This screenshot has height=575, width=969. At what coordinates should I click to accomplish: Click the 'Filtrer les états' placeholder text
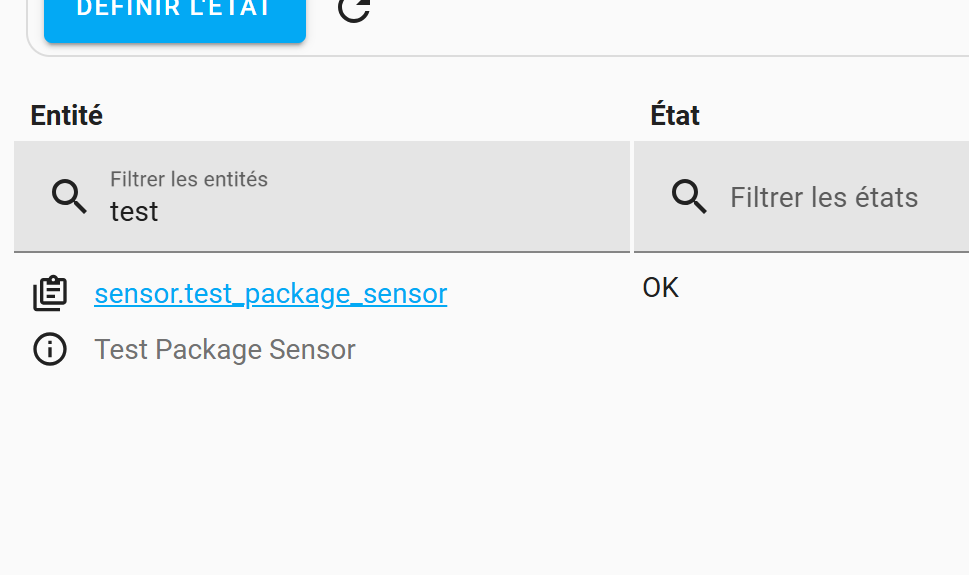tap(824, 198)
